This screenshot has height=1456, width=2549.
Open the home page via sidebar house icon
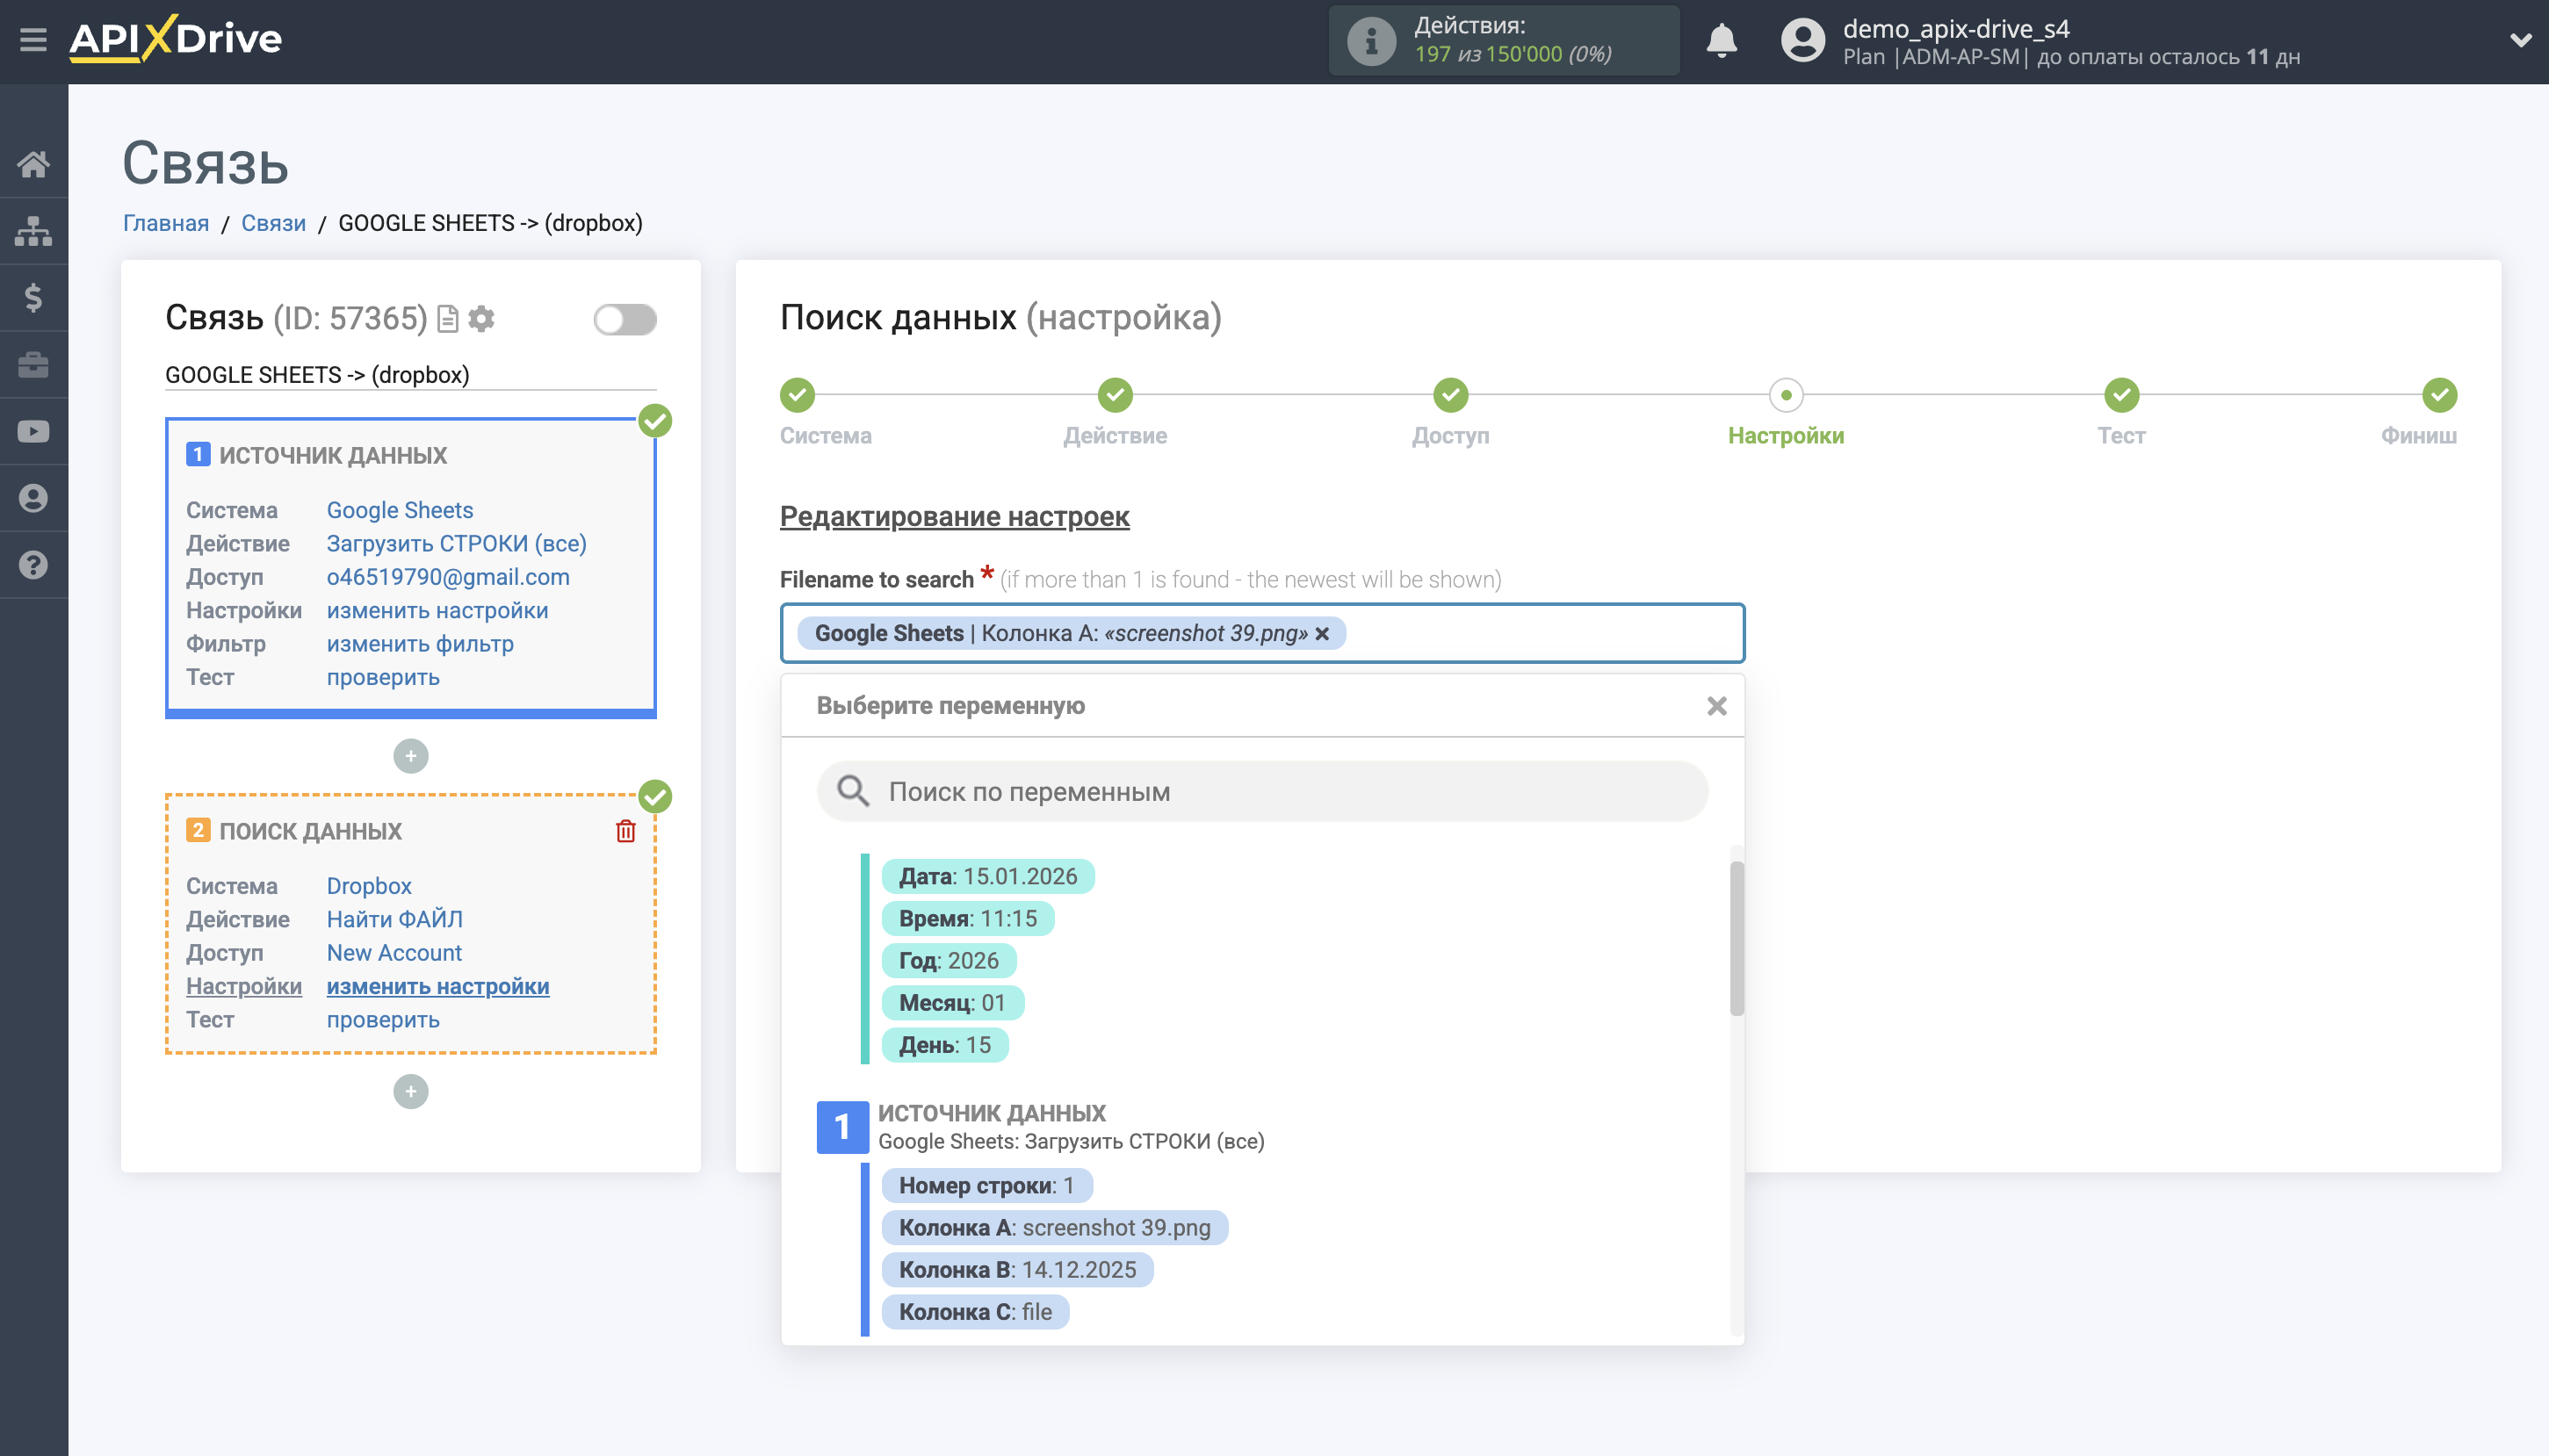[x=33, y=164]
